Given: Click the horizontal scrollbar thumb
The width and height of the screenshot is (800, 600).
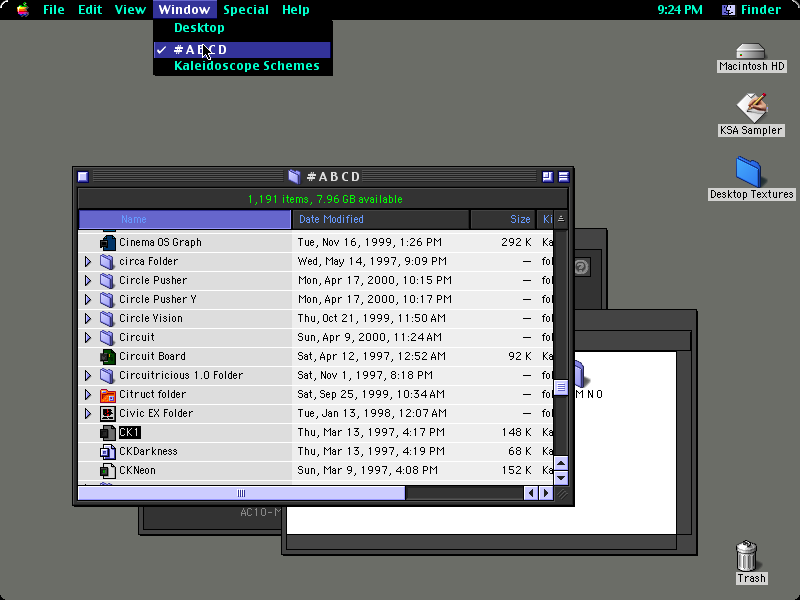Looking at the screenshot, I should [241, 493].
